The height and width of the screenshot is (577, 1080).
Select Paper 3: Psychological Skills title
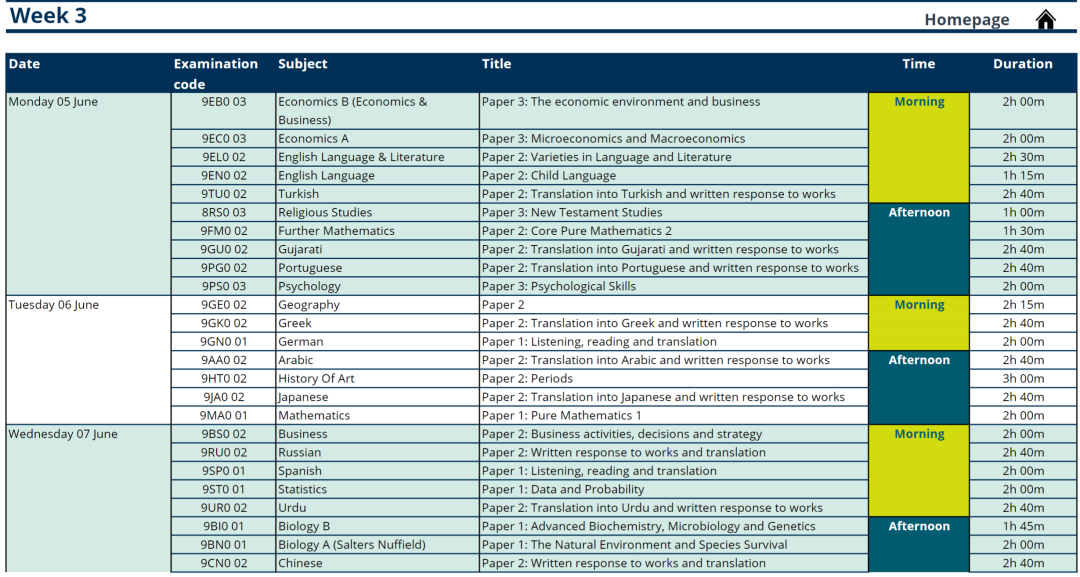(559, 286)
